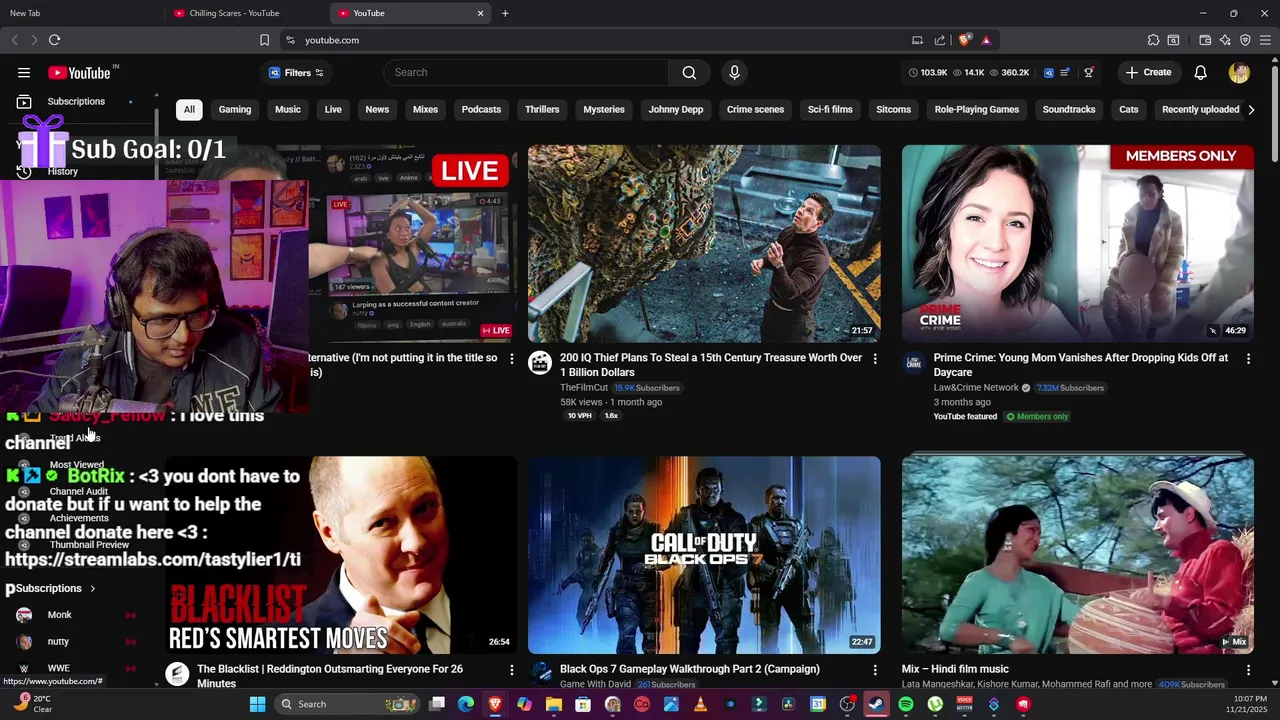The height and width of the screenshot is (720, 1280).
Task: Open Monk subscription channel
Action: (x=60, y=615)
